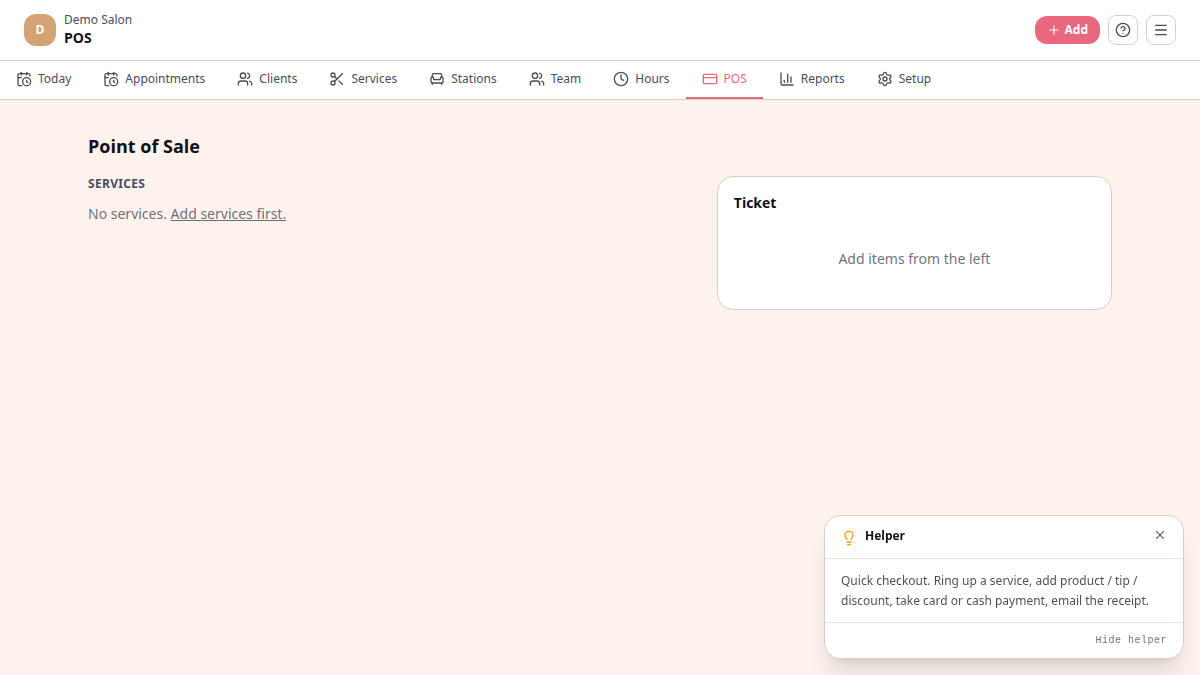Click the Clients people icon
Image resolution: width=1200 pixels, height=675 pixels.
245,79
